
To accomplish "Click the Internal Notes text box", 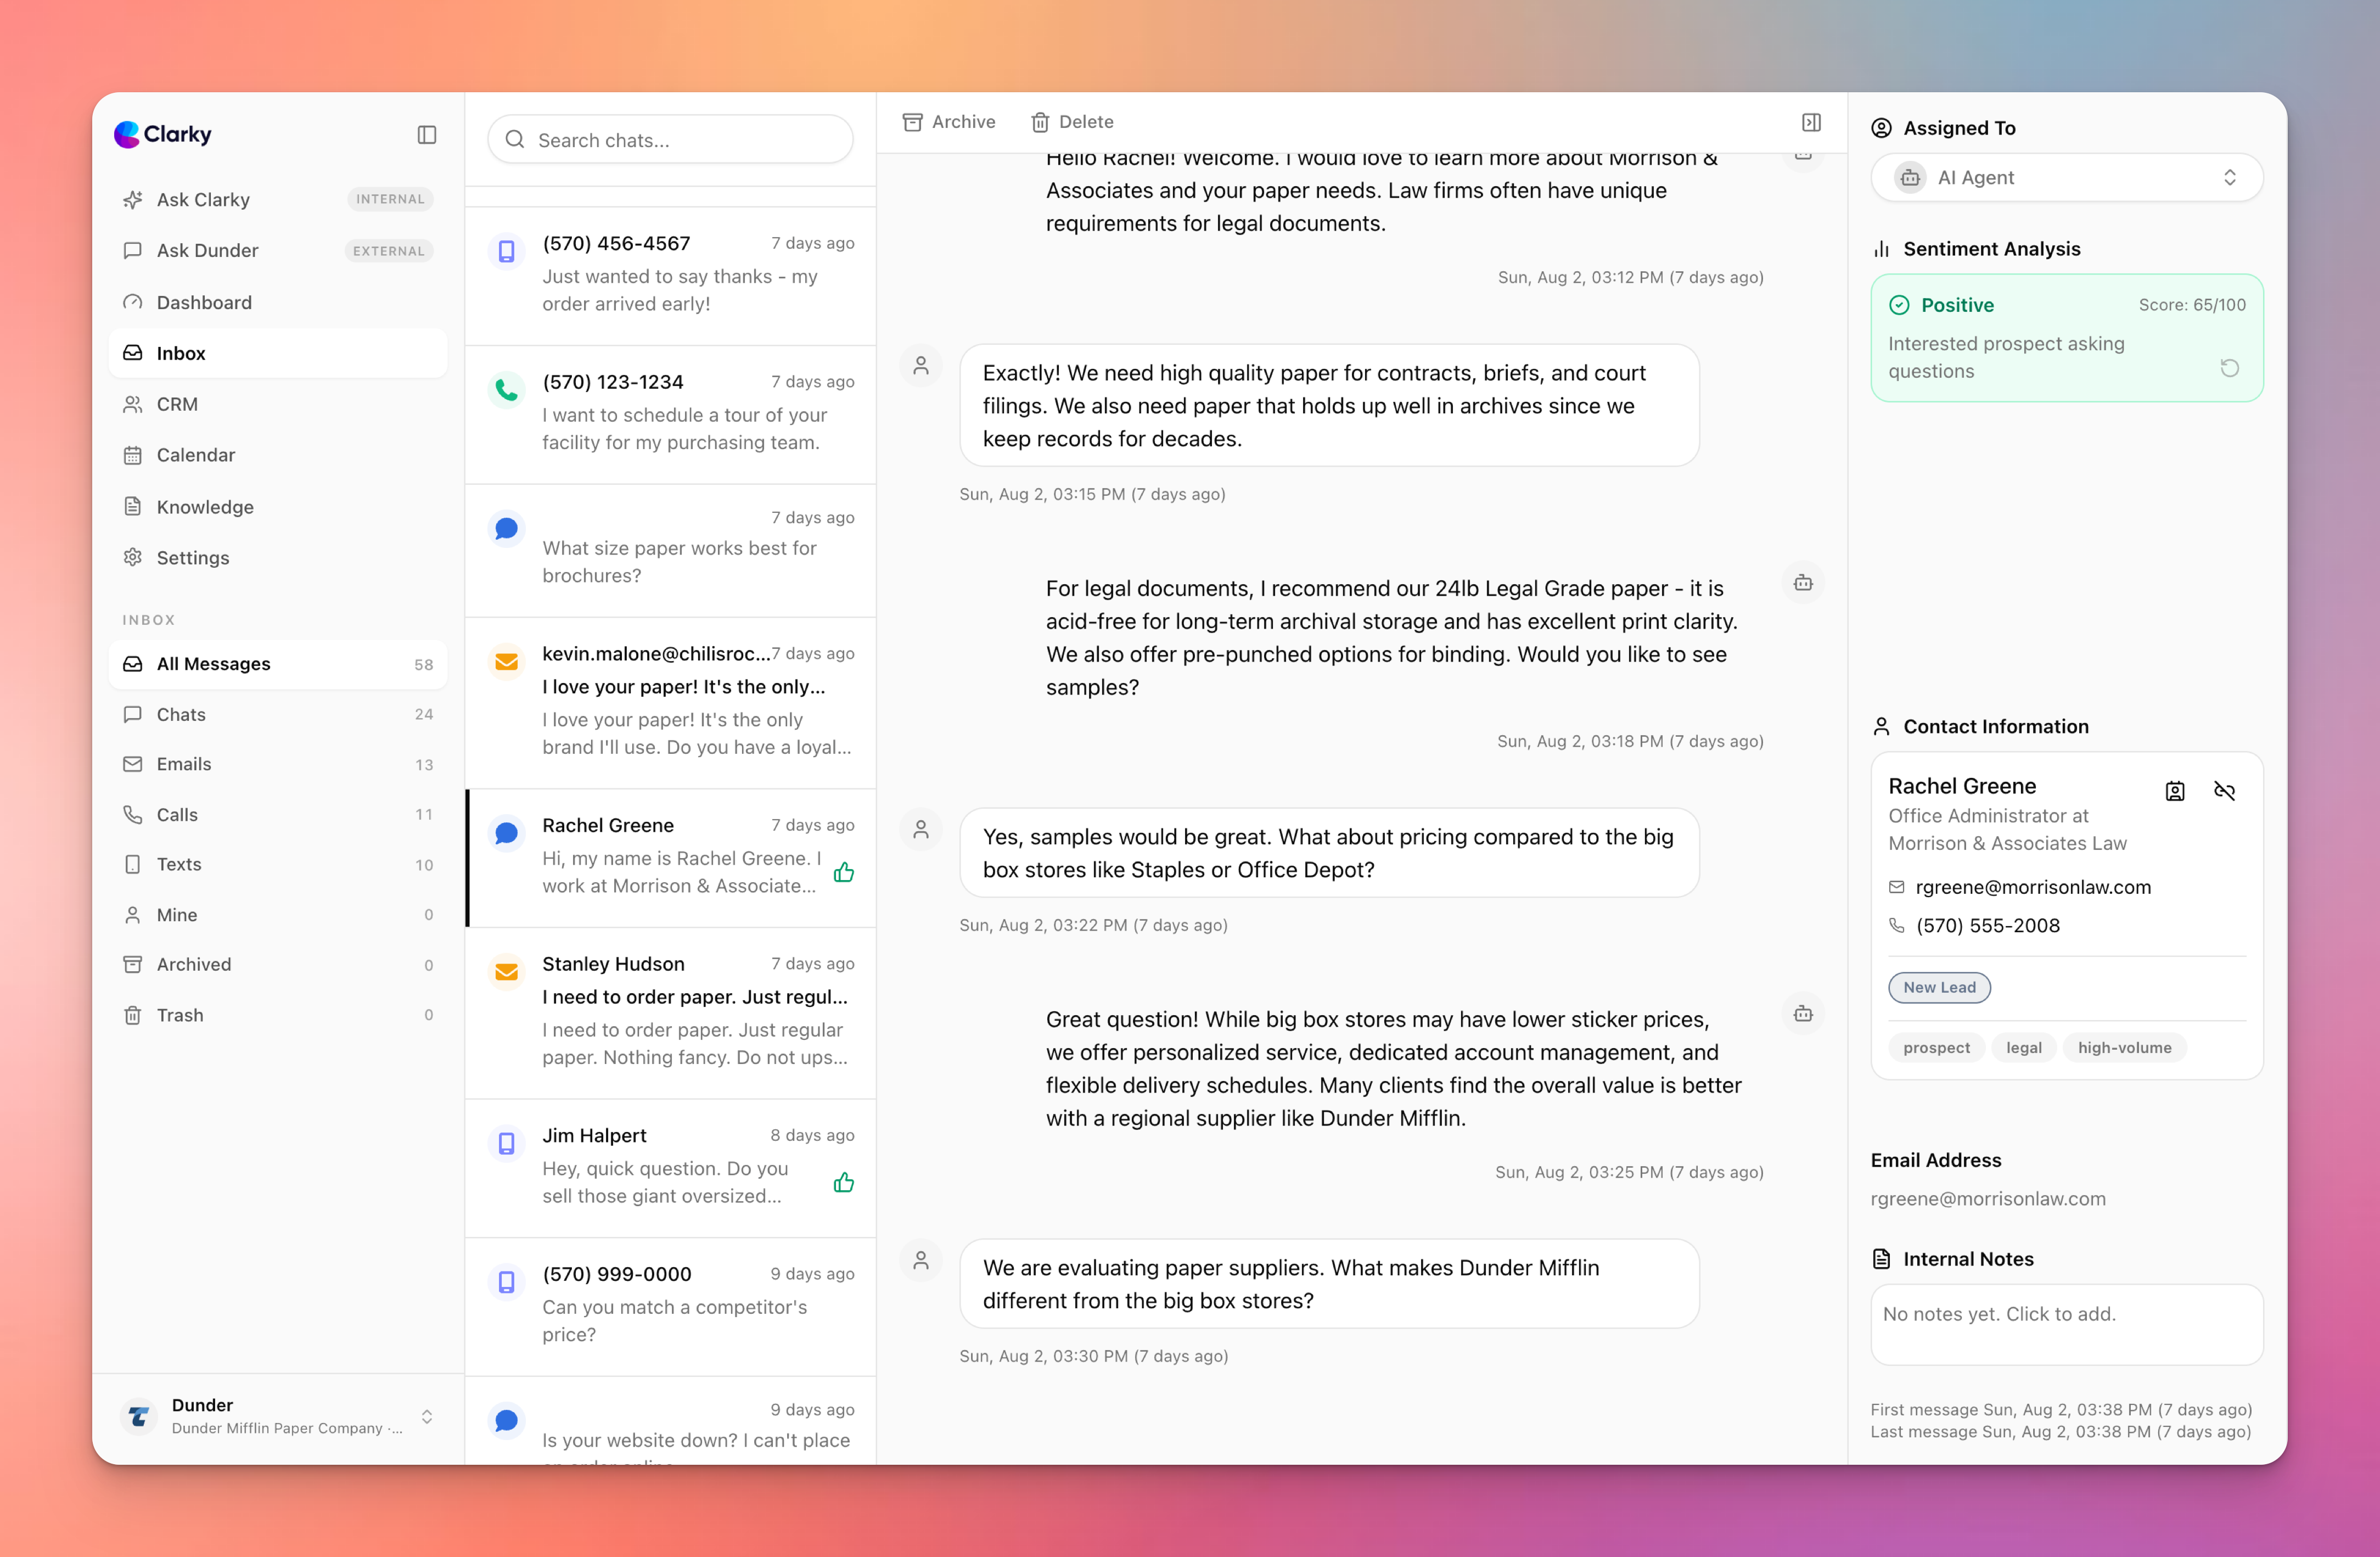I will [2066, 1324].
